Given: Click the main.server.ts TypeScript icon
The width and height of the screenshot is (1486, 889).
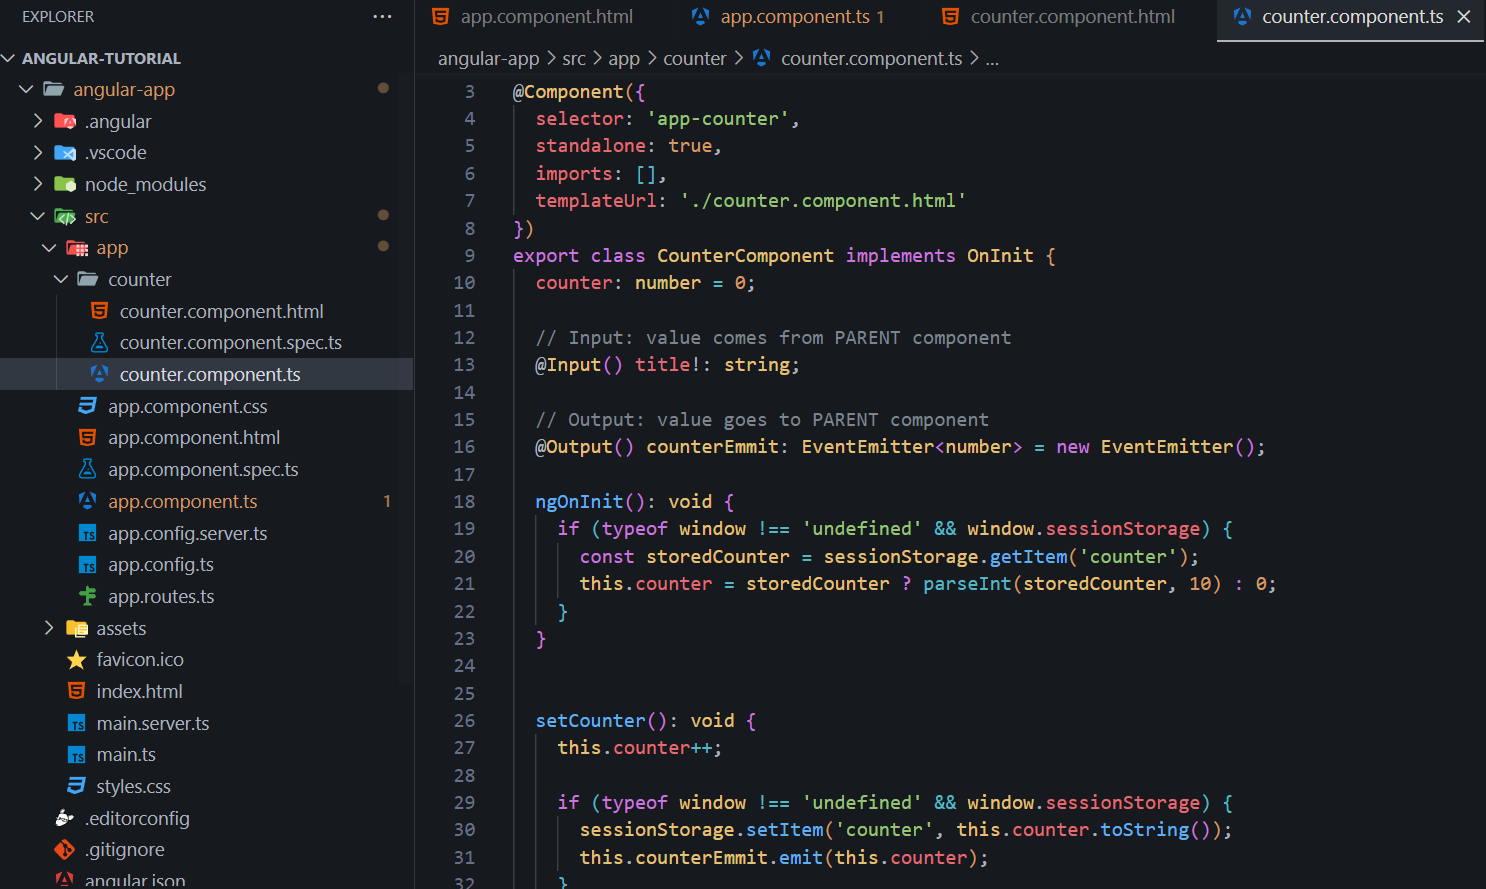Looking at the screenshot, I should pos(76,724).
